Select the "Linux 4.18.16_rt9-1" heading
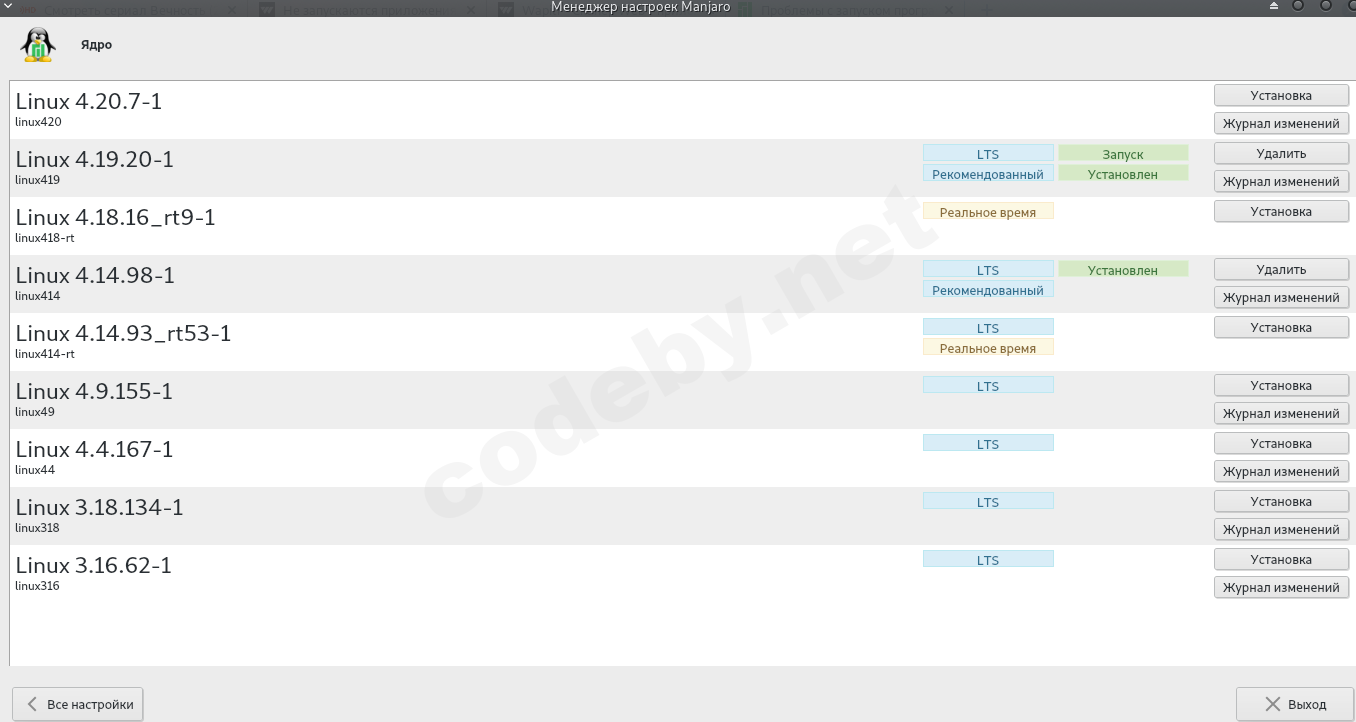The image size is (1356, 722). click(116, 217)
